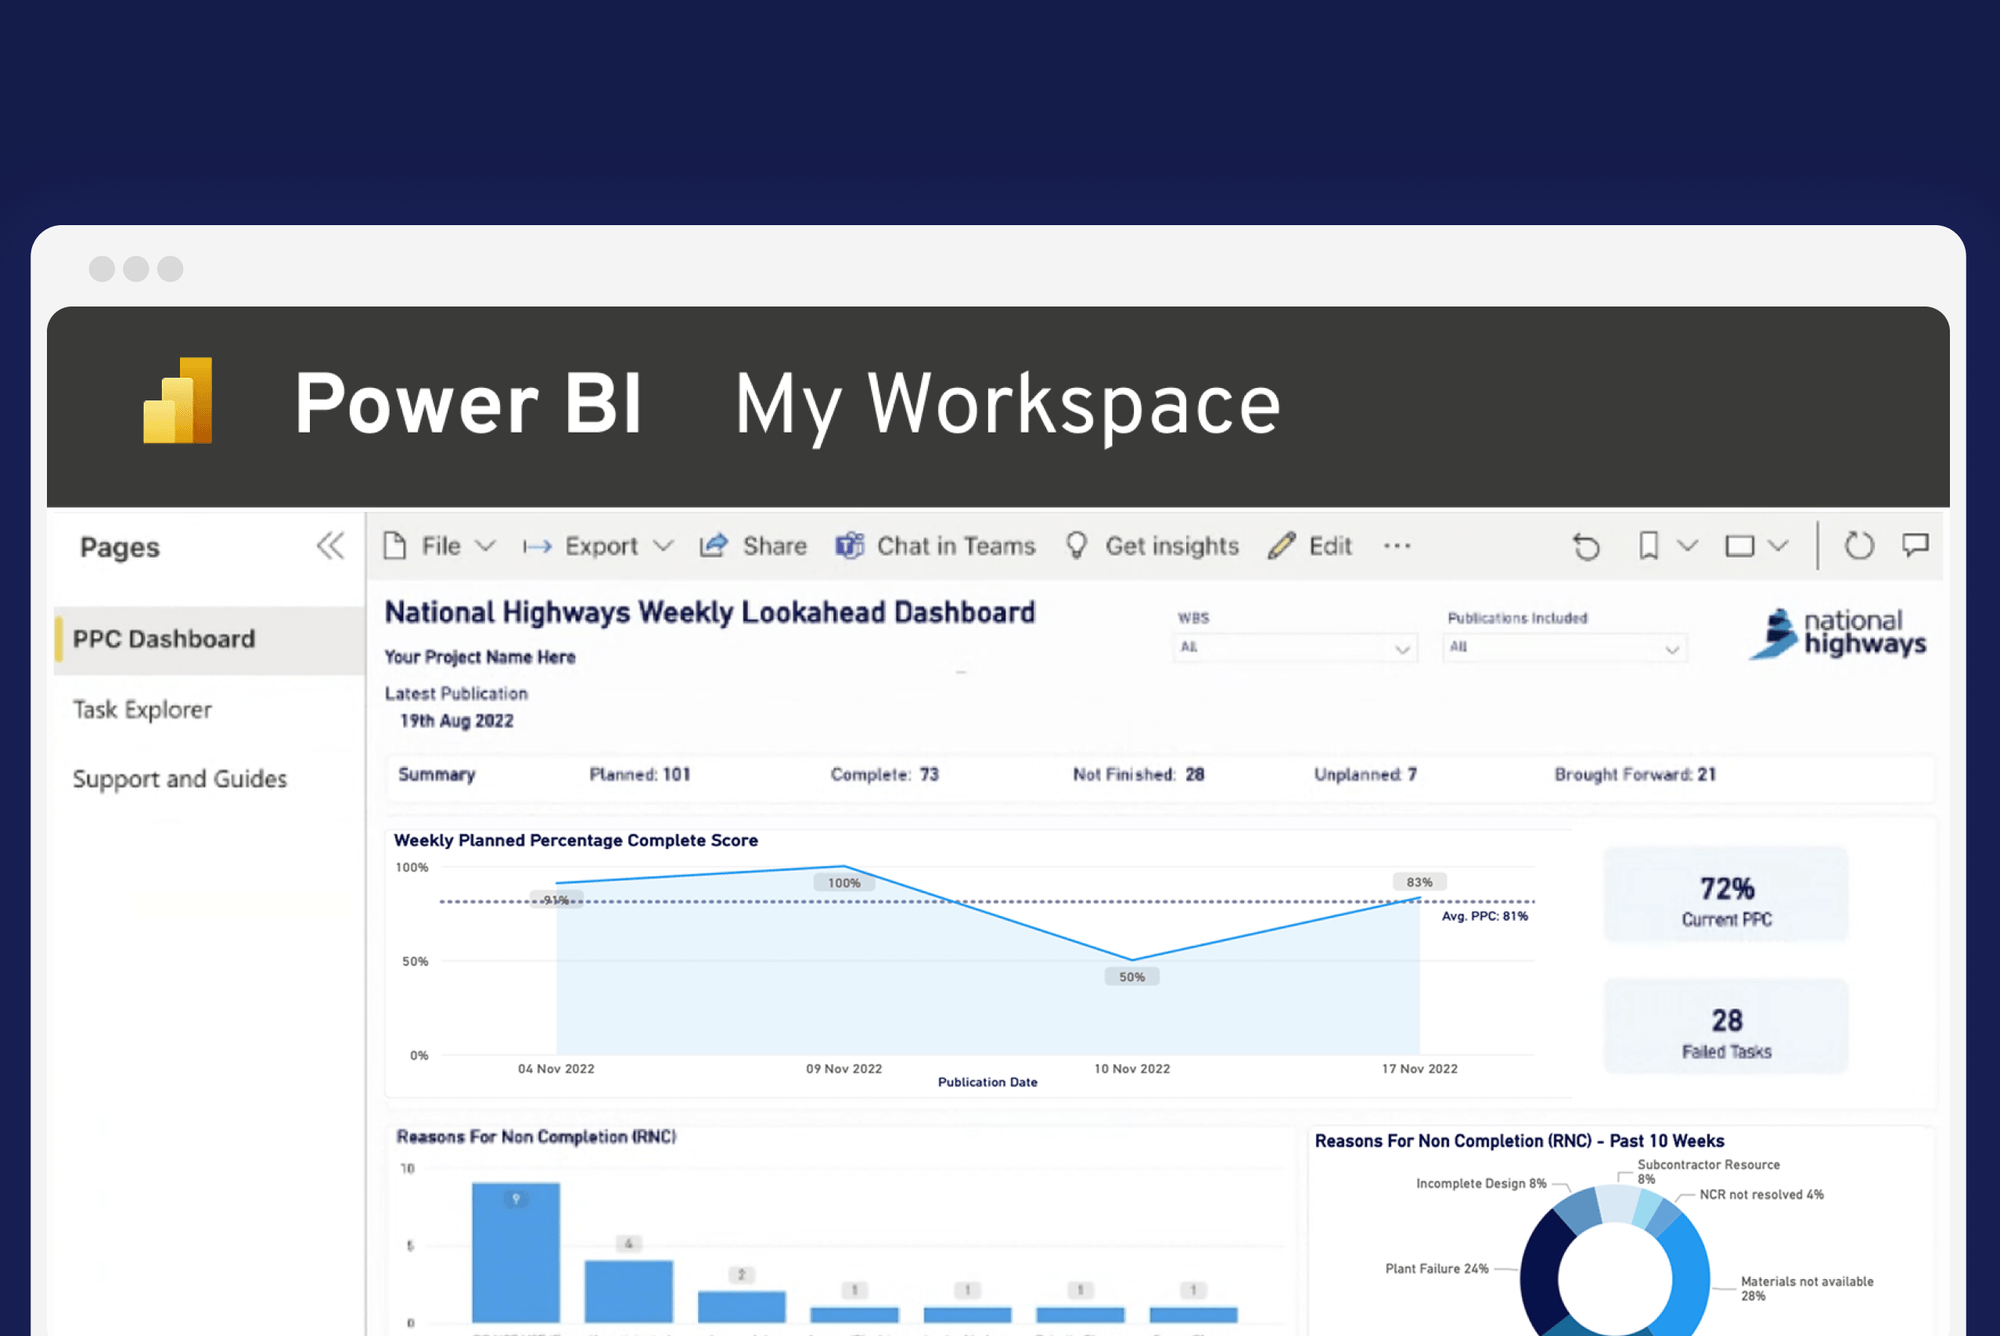Collapse the Pages pane with the double chevron

(x=330, y=546)
